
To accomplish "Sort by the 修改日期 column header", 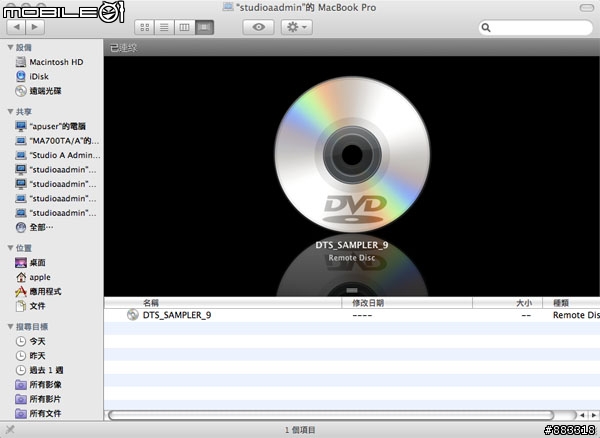I will 407,303.
